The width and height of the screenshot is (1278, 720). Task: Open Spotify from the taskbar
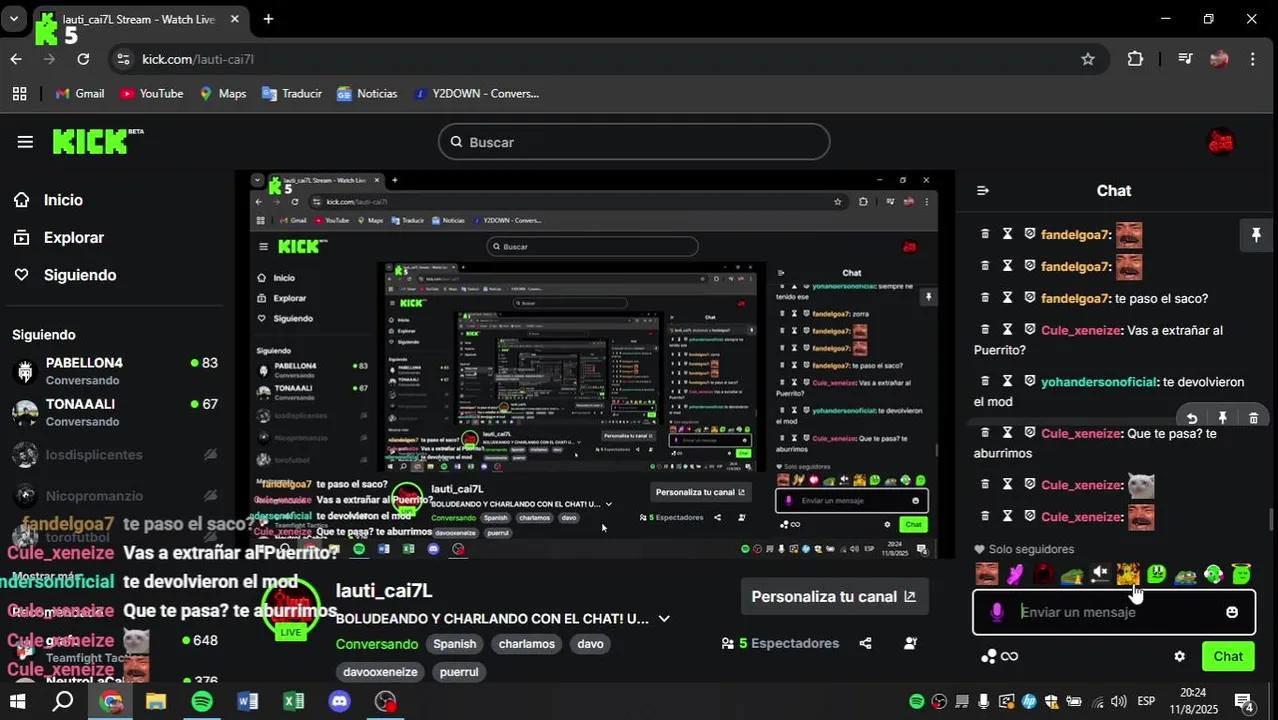click(202, 701)
